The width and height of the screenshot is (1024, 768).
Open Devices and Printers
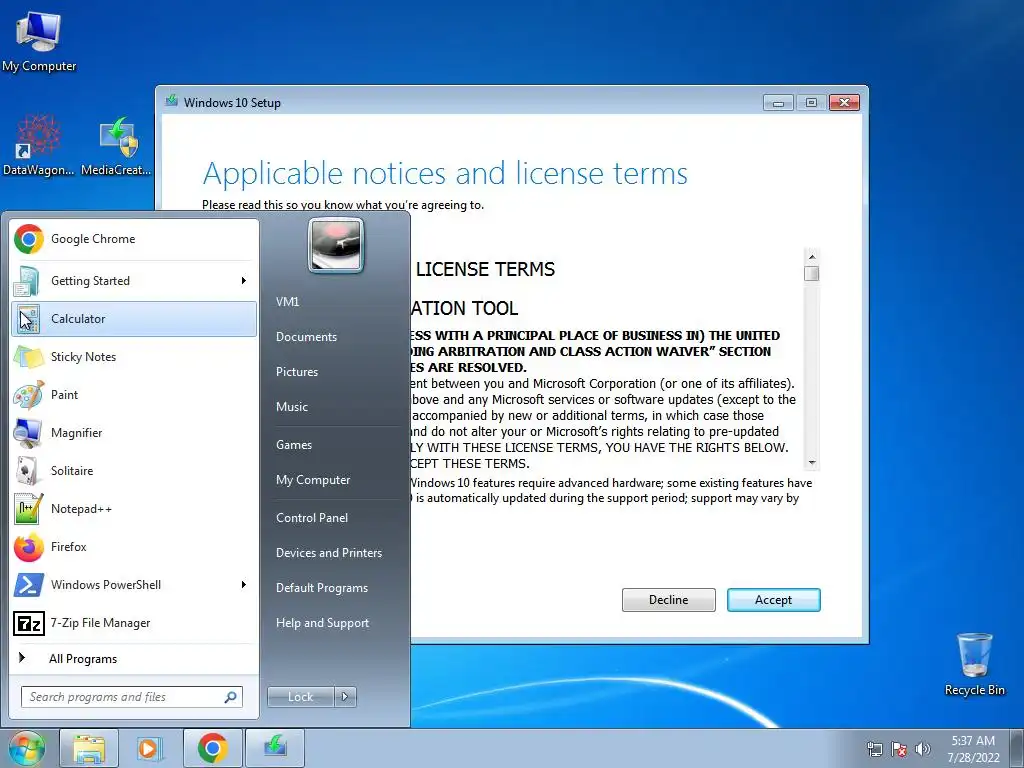(328, 553)
